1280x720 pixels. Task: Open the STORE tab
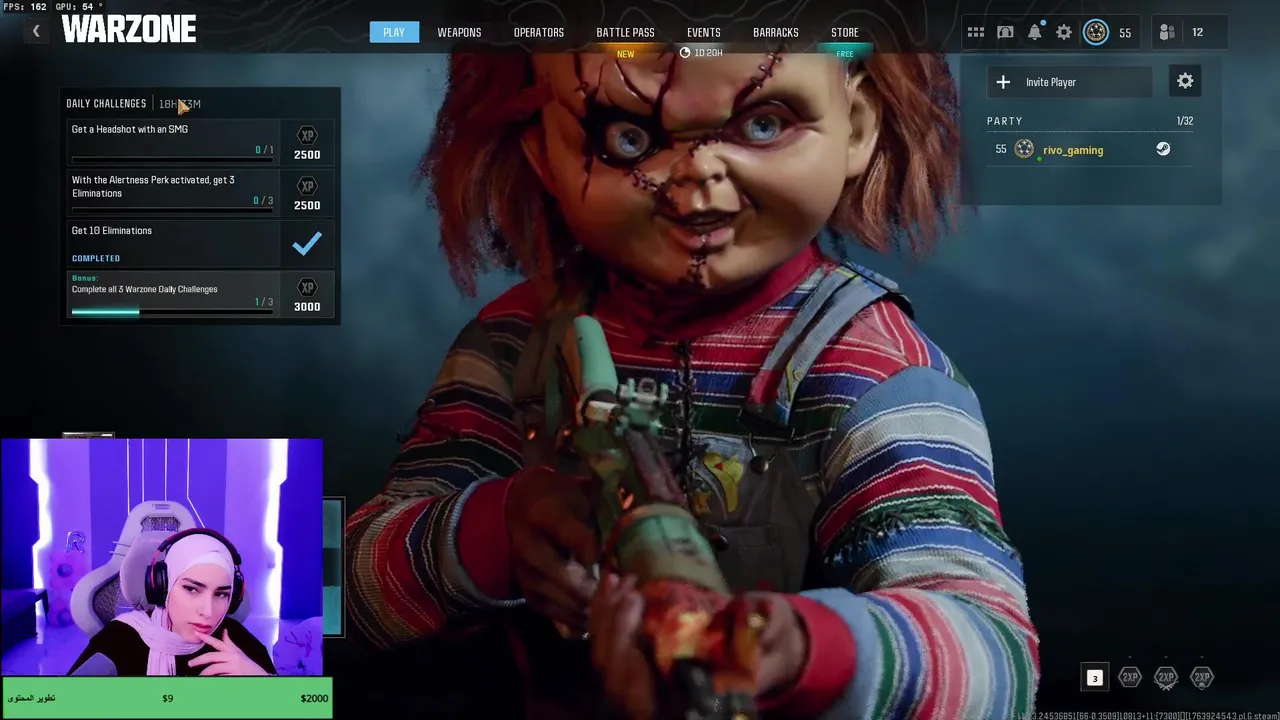click(x=845, y=32)
